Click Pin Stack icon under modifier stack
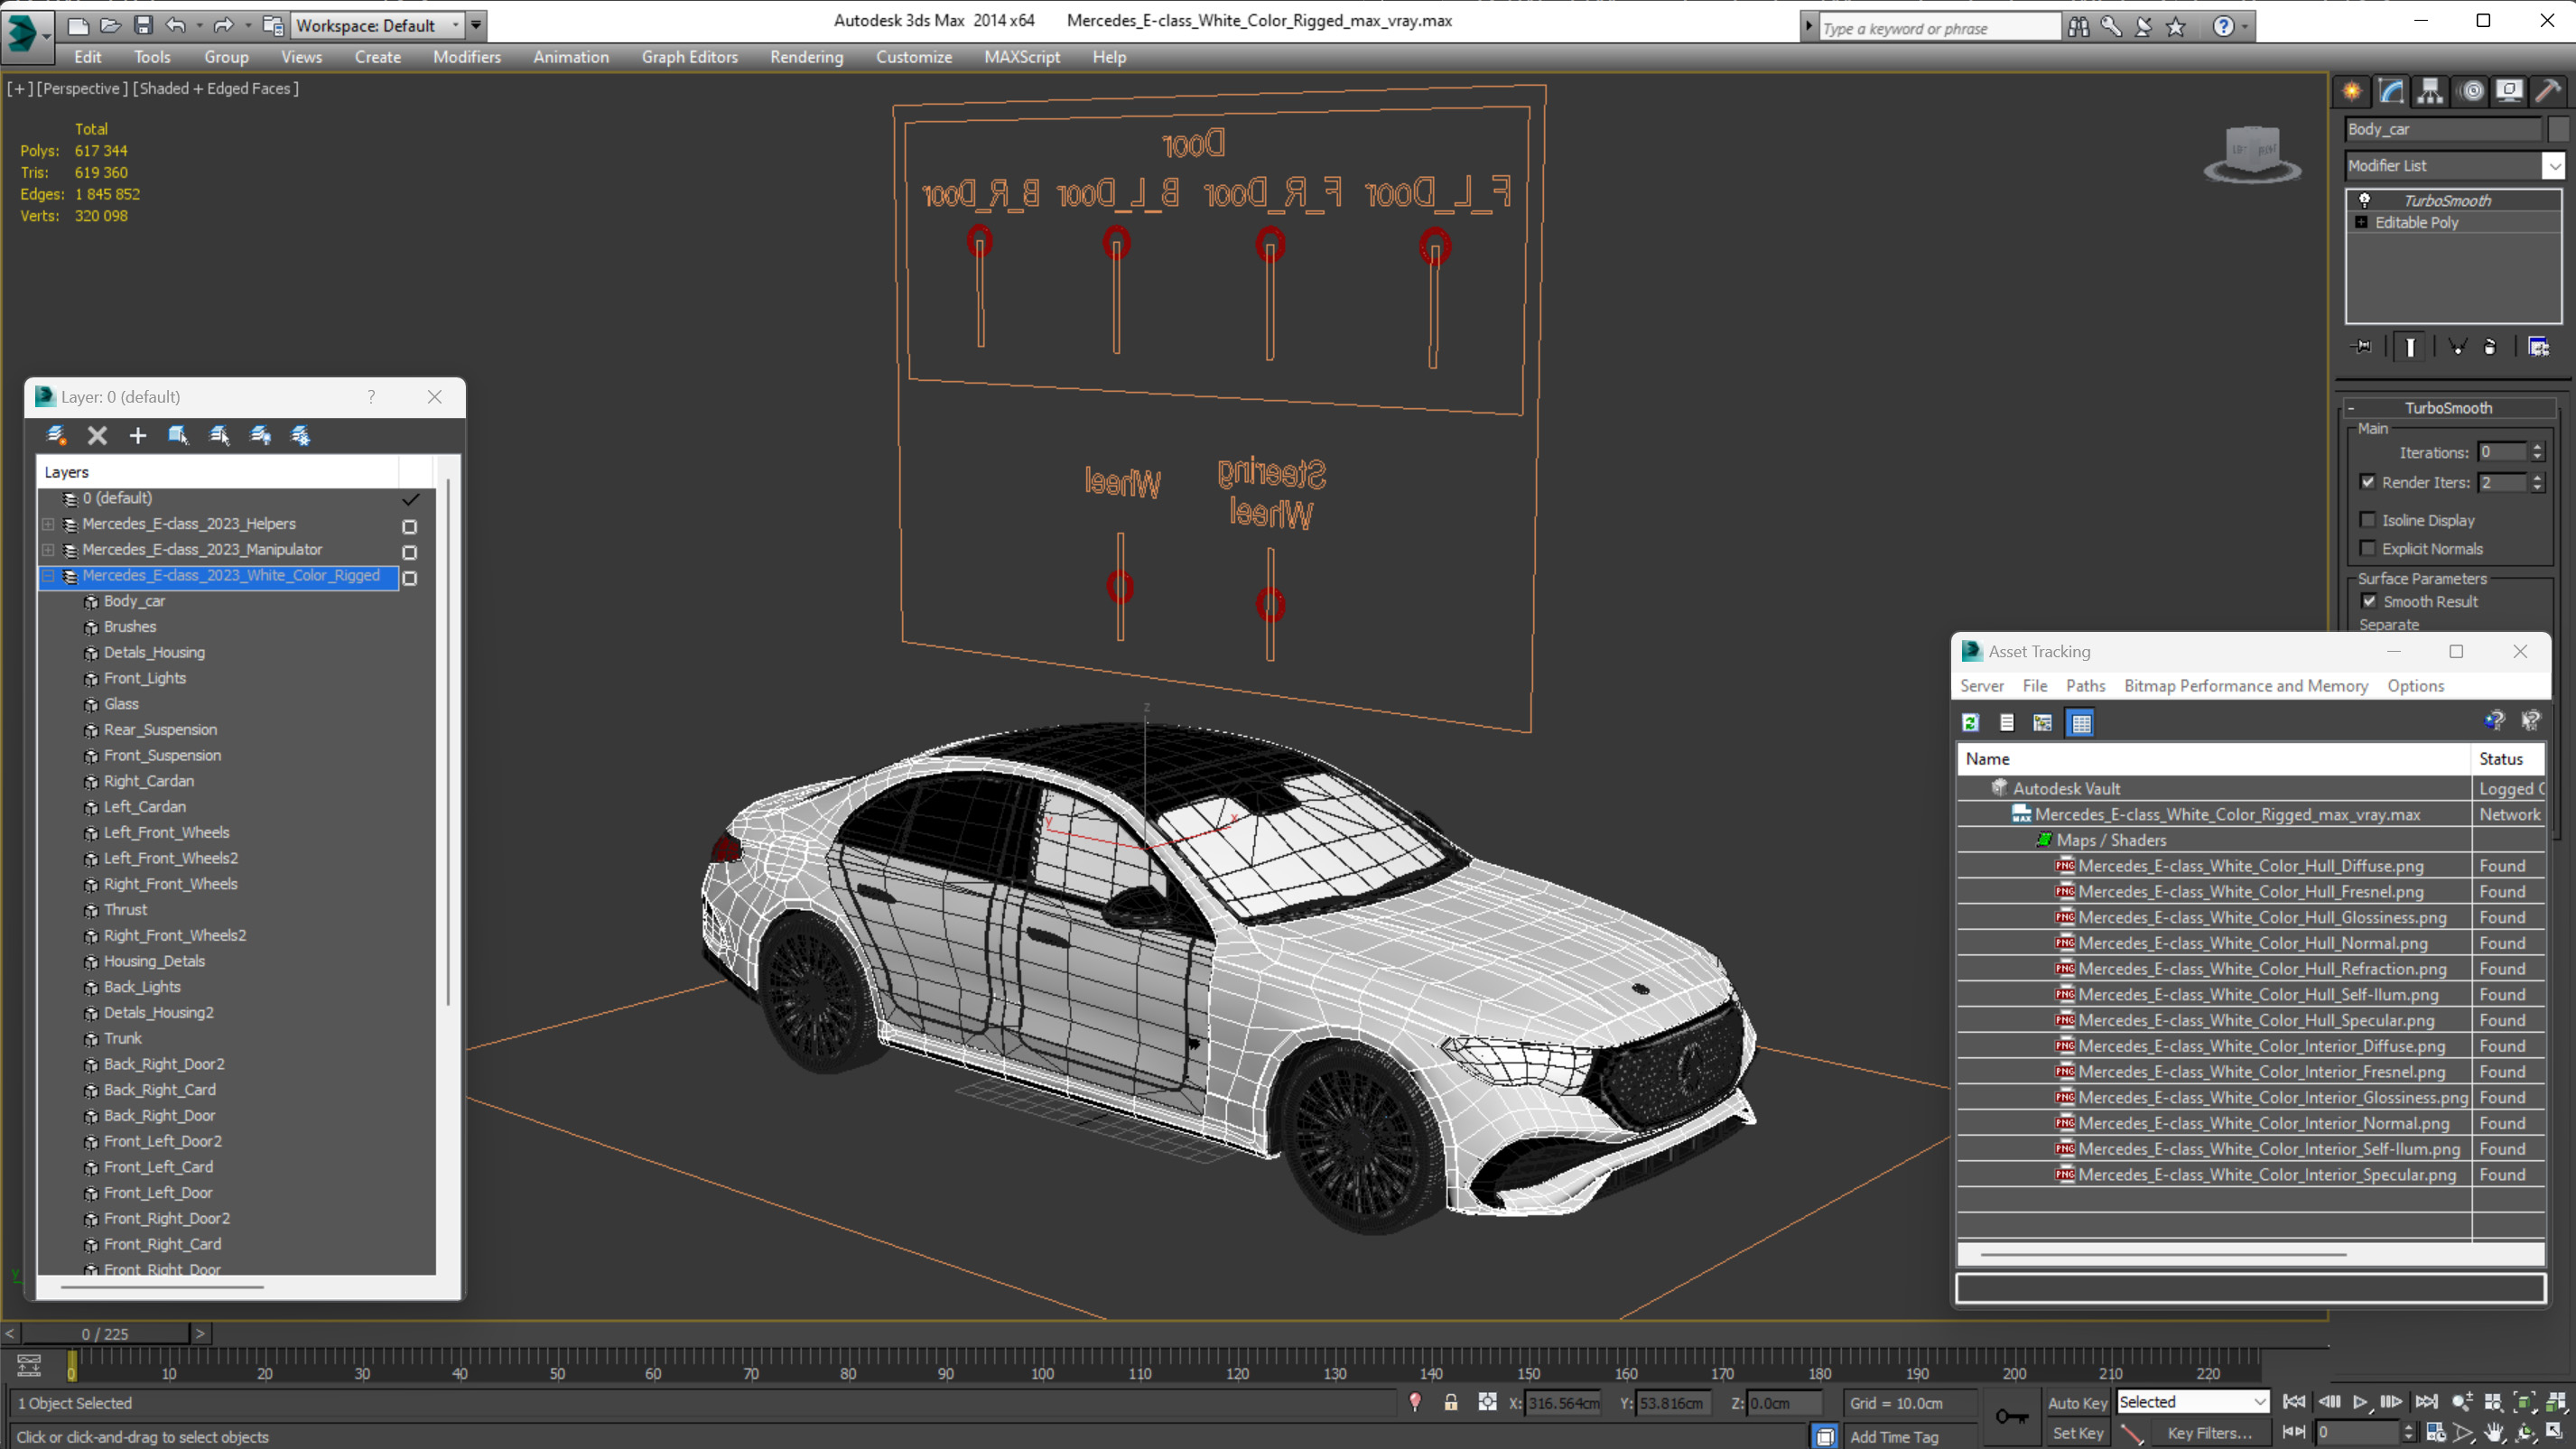 tap(2361, 346)
